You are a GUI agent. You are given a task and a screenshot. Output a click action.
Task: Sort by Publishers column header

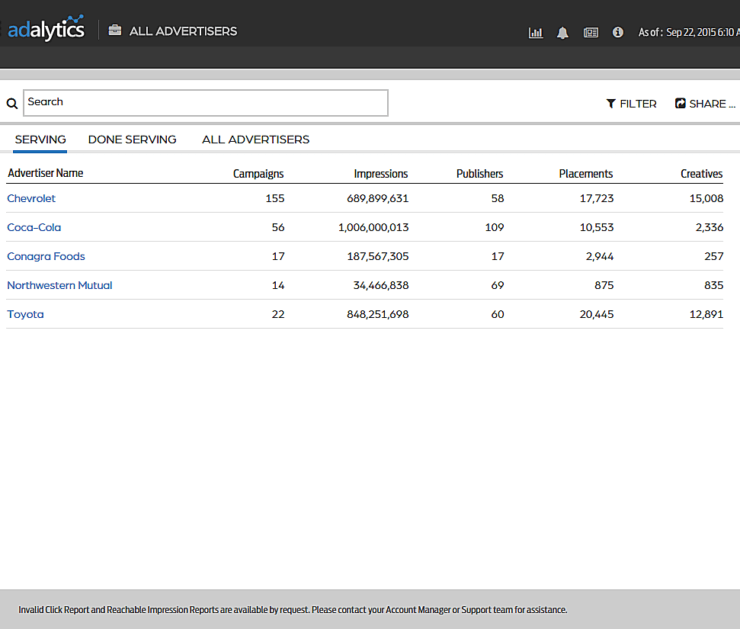tap(479, 174)
